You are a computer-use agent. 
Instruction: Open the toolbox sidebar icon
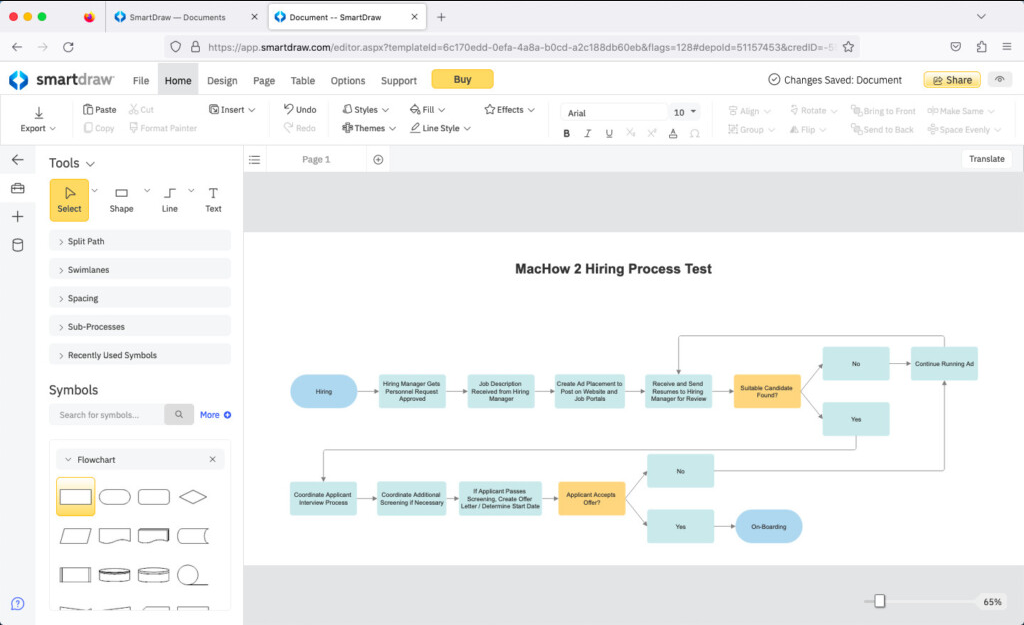coord(18,188)
